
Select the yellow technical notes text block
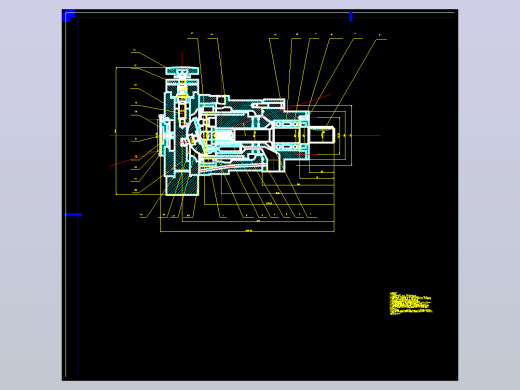tap(411, 303)
